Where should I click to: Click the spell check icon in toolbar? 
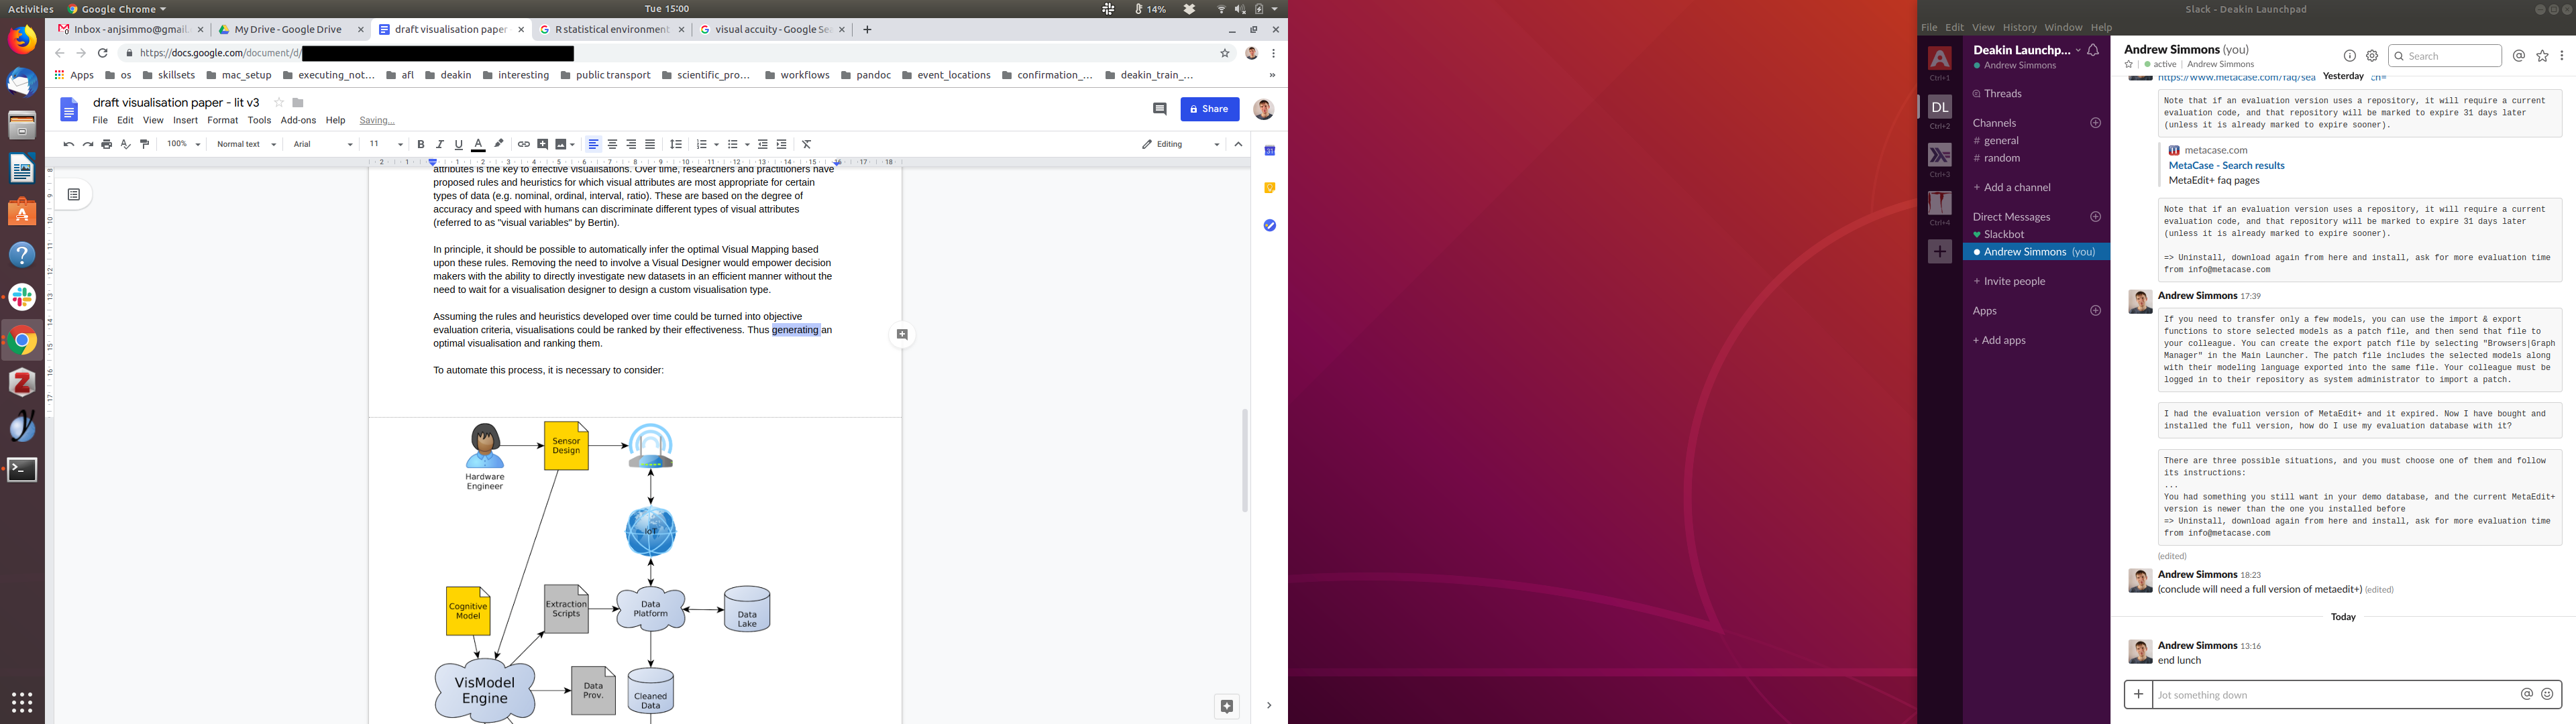click(126, 144)
